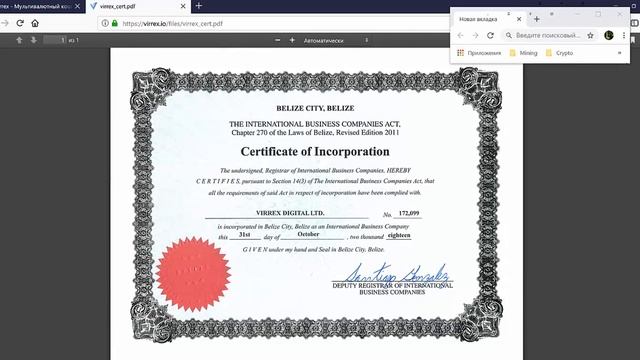Go to next PDF page
The height and width of the screenshot is (360, 640).
point(33,40)
